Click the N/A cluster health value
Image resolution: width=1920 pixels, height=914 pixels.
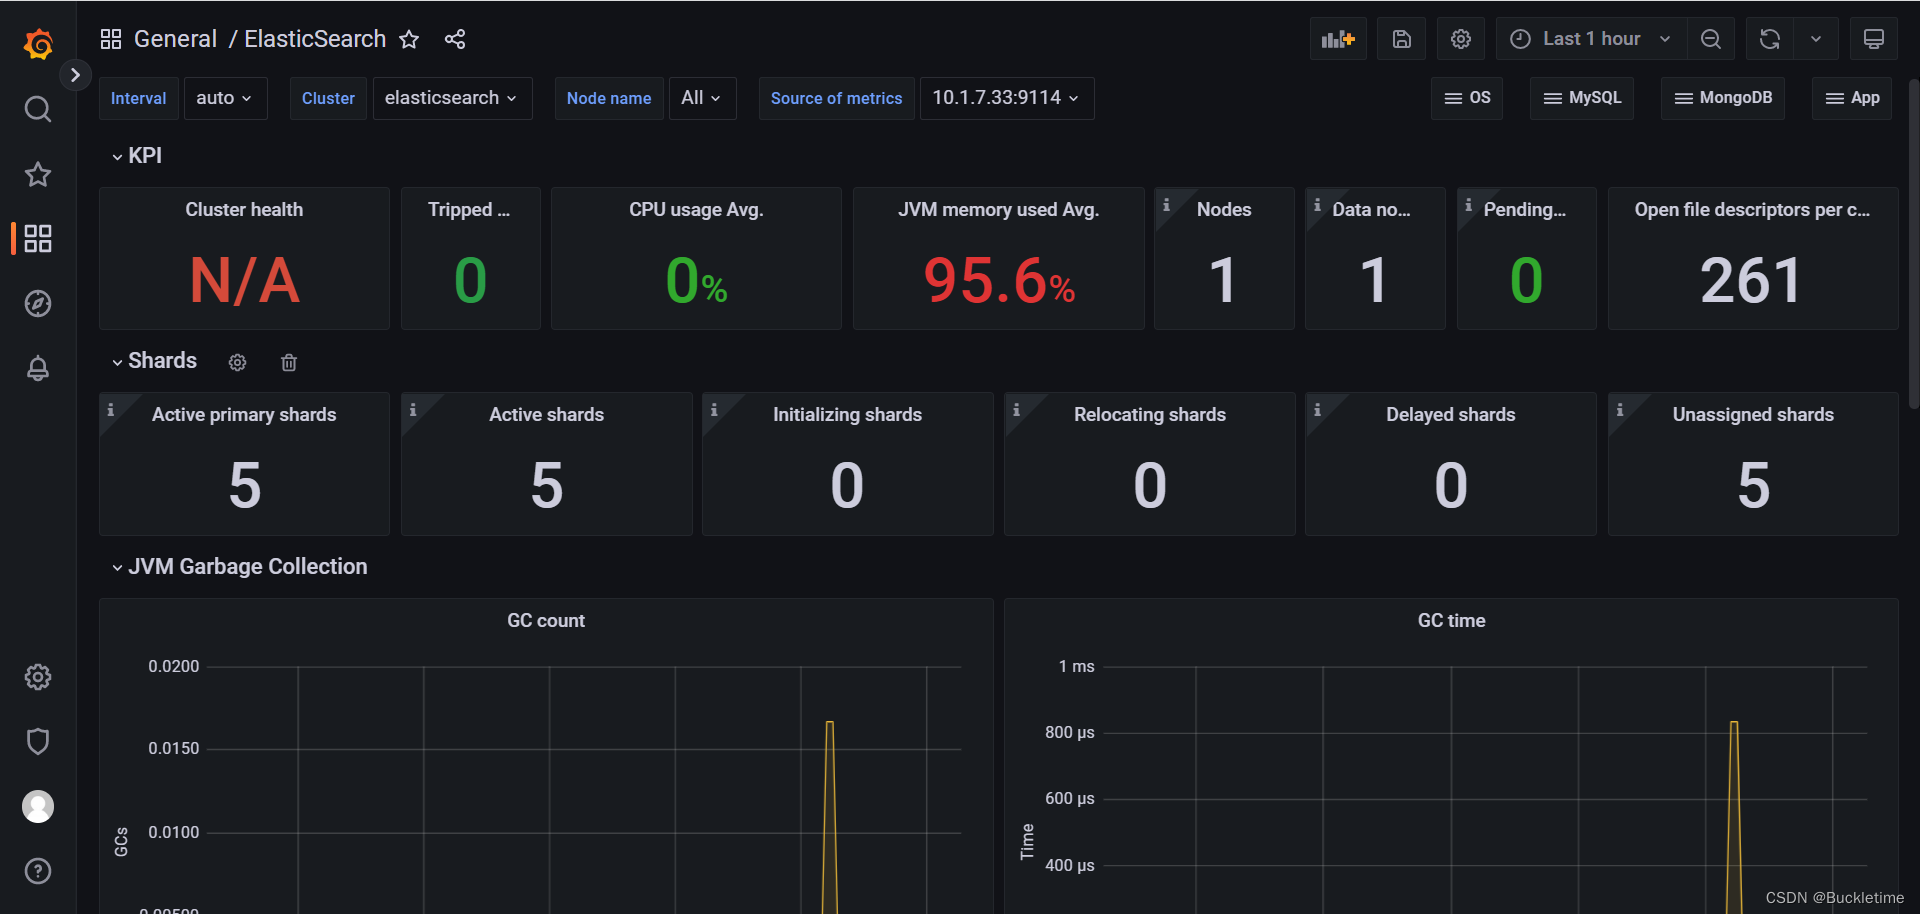(x=244, y=280)
